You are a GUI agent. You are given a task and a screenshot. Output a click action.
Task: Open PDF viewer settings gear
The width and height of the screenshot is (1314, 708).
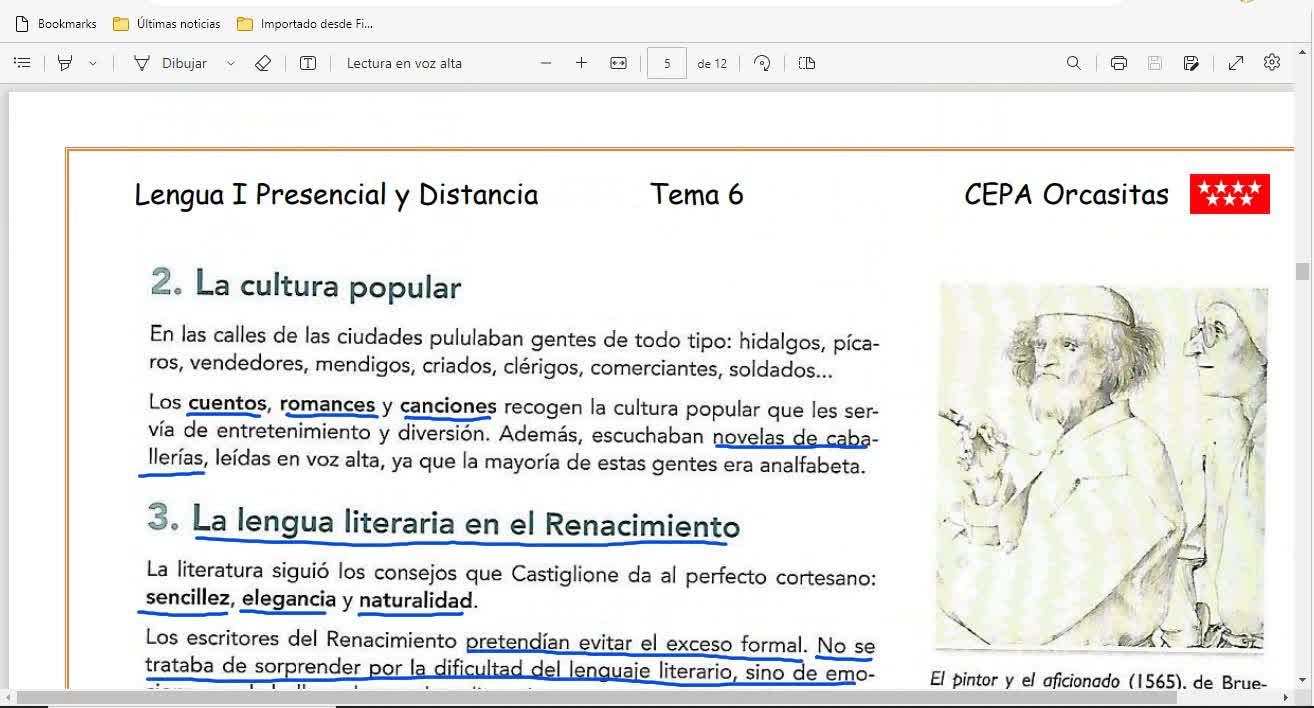click(1272, 63)
